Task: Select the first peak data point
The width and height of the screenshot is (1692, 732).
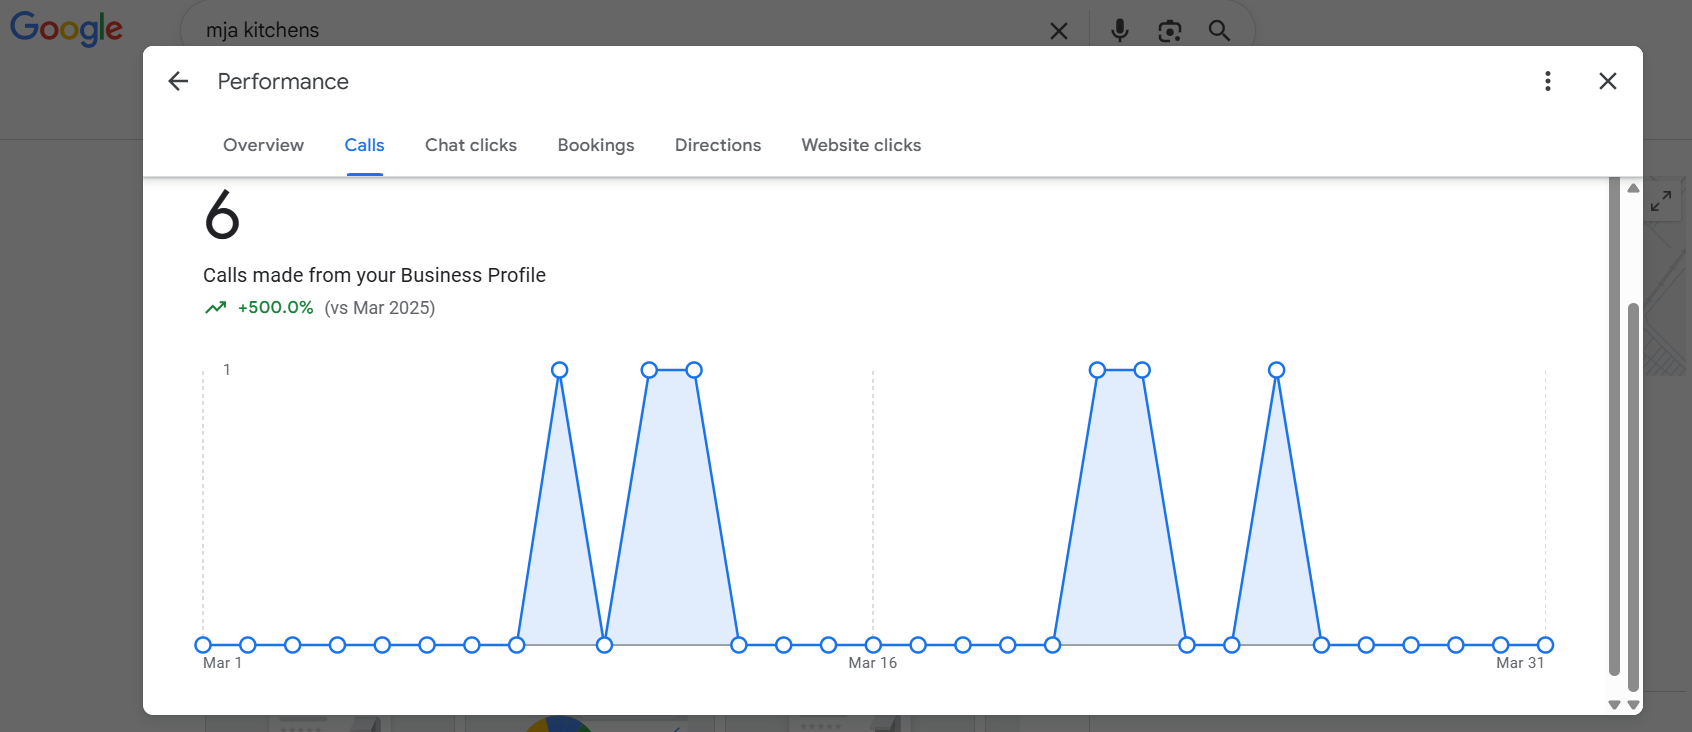Action: pyautogui.click(x=560, y=370)
